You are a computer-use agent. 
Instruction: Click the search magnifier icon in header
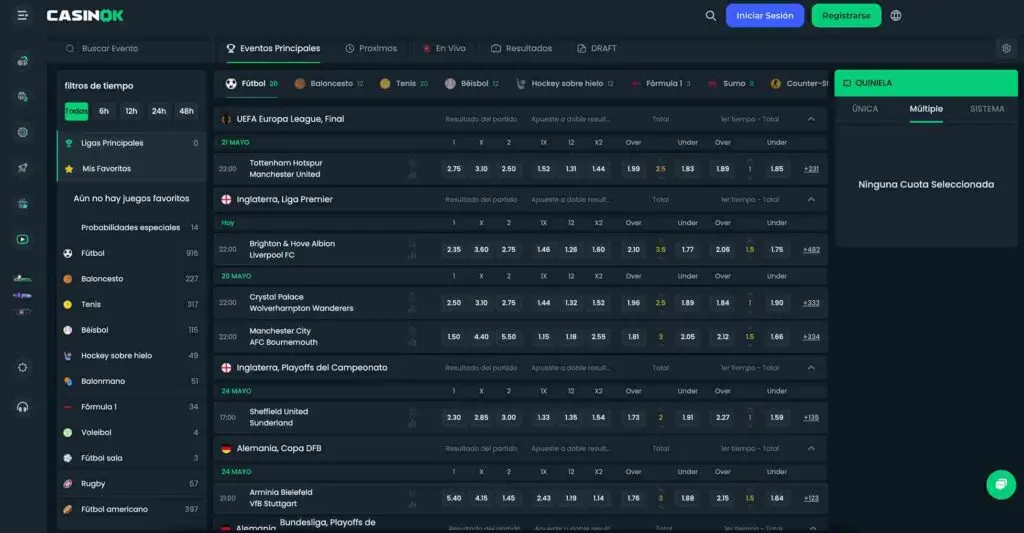(711, 16)
